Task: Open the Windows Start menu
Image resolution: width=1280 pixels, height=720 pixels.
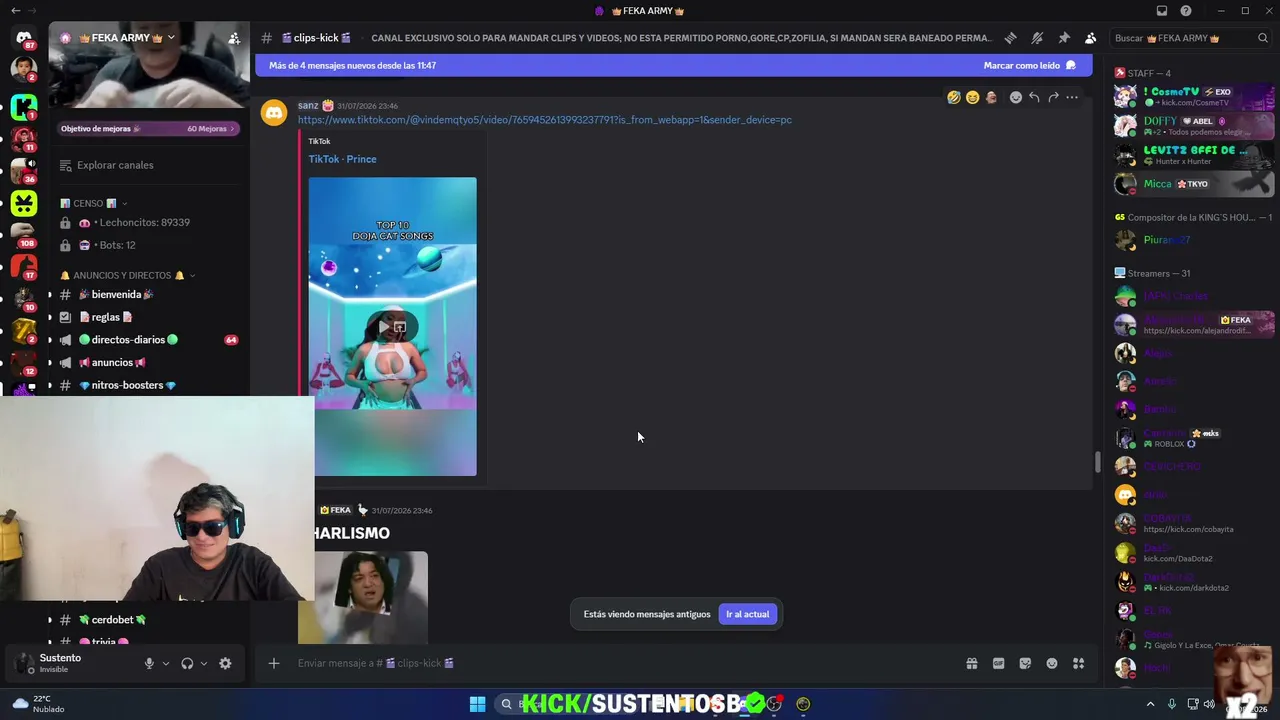Action: [x=477, y=704]
